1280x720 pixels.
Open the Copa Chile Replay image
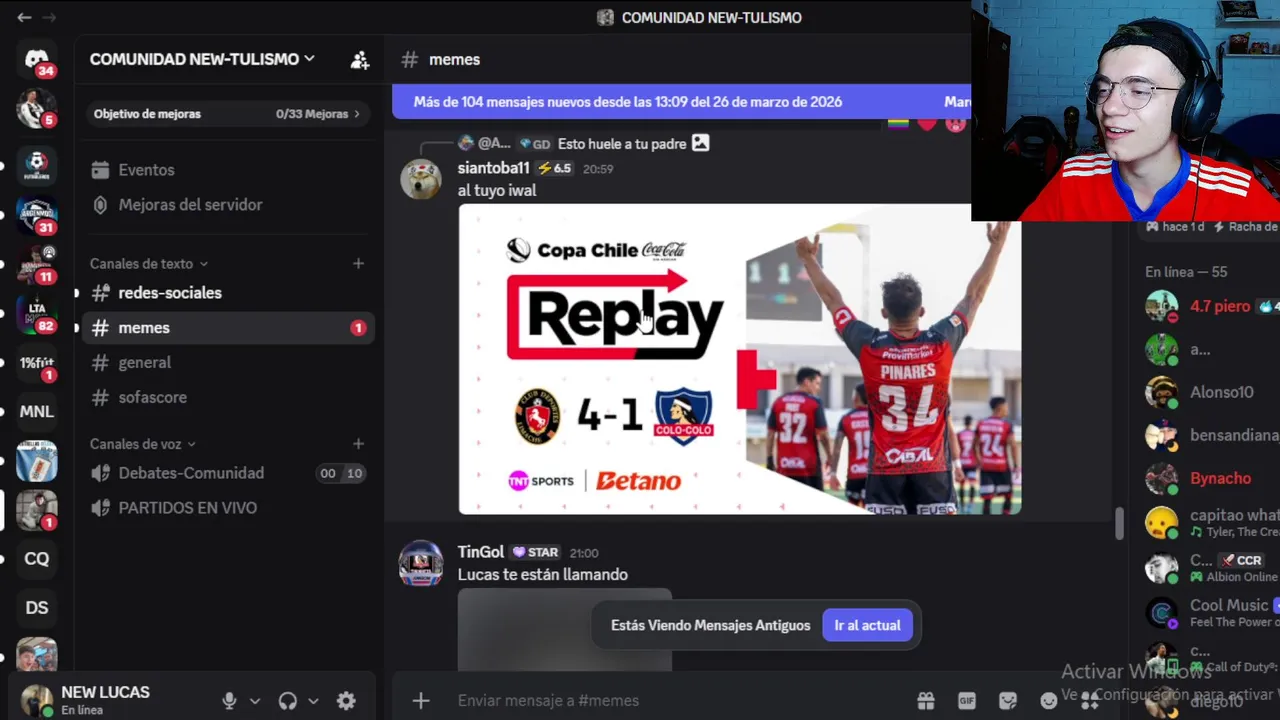[x=740, y=359]
